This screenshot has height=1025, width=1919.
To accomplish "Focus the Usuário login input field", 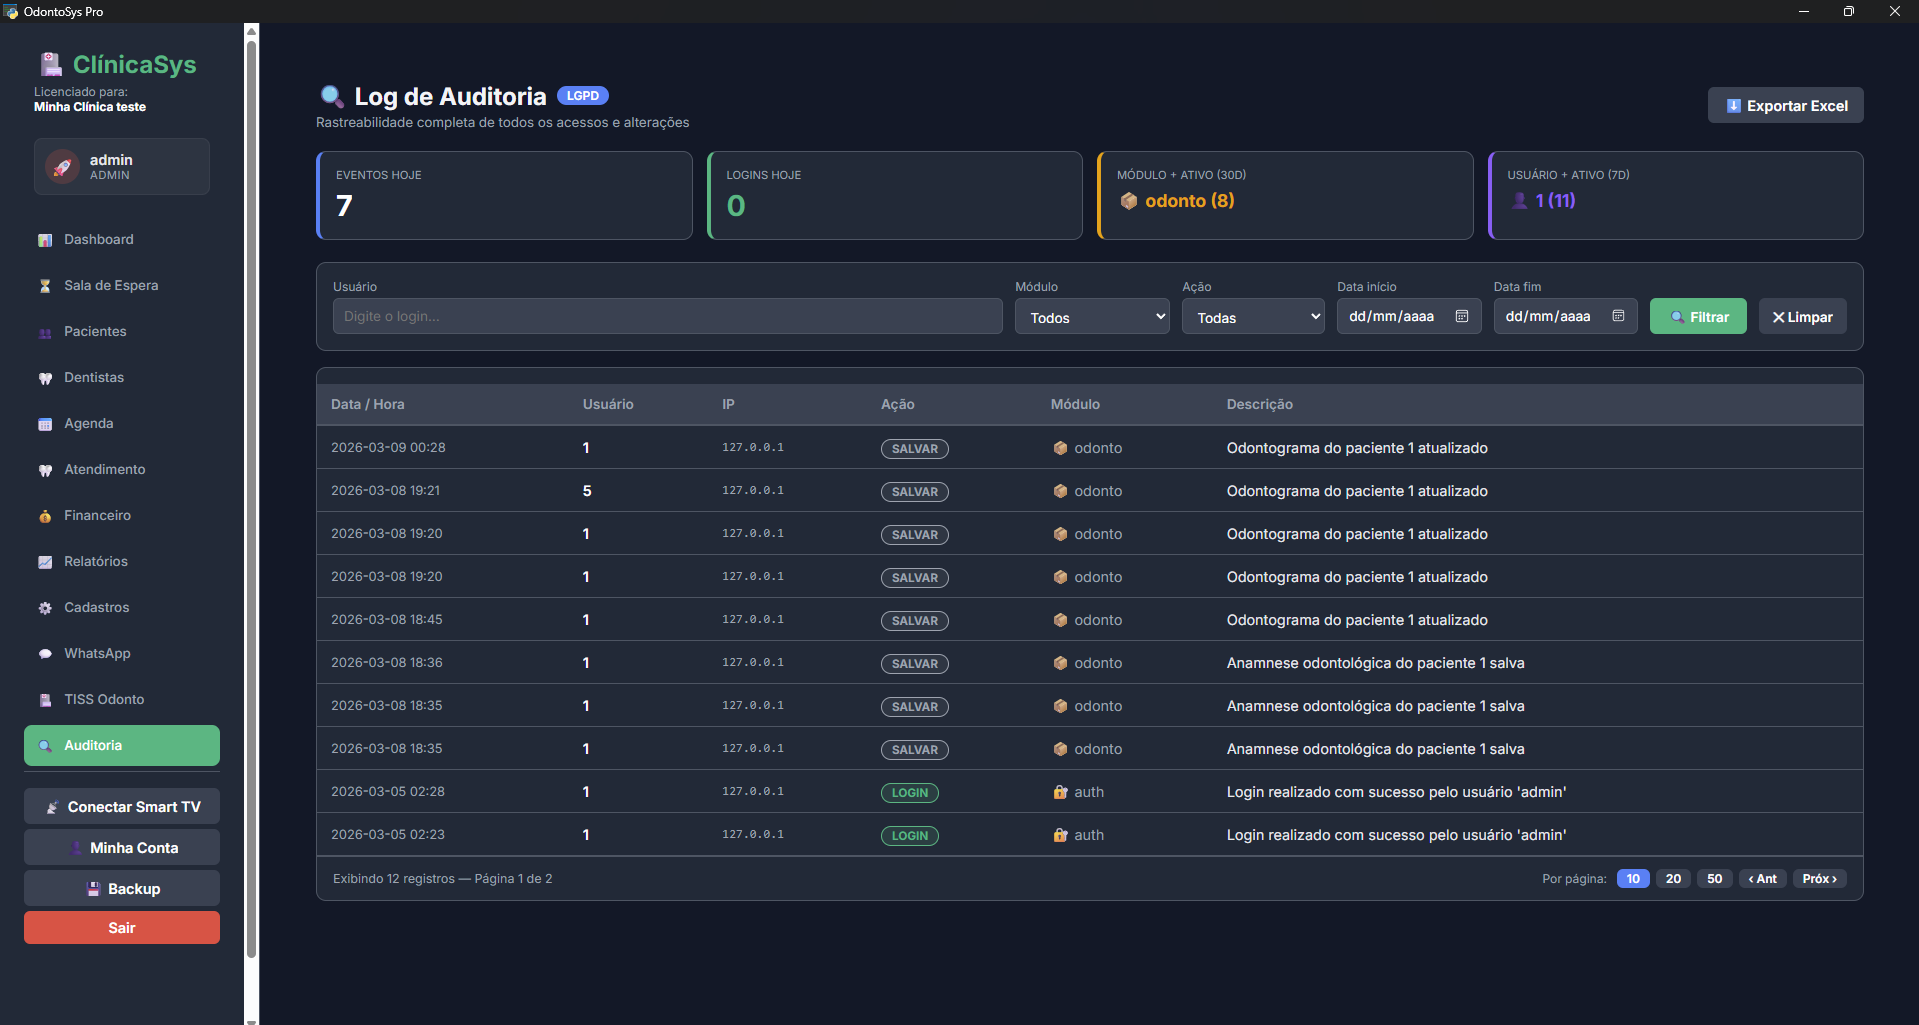I will click(x=667, y=316).
